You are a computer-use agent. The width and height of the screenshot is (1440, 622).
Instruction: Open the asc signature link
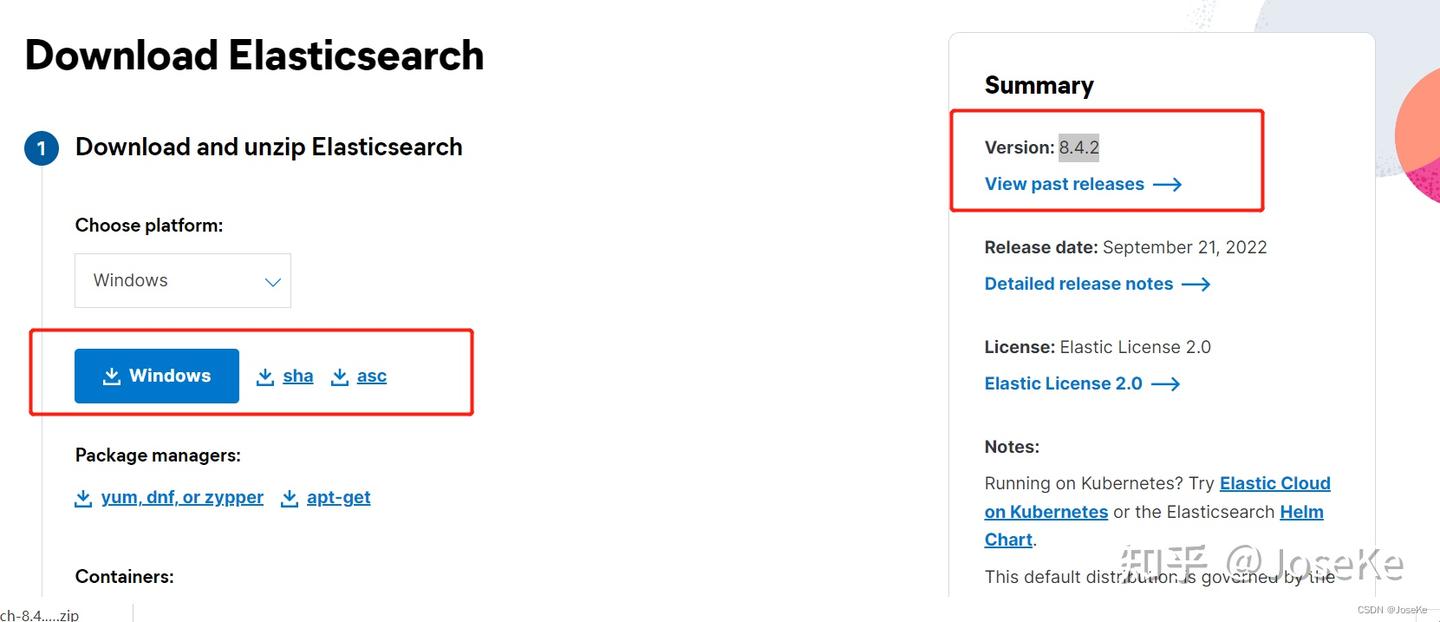pos(371,375)
